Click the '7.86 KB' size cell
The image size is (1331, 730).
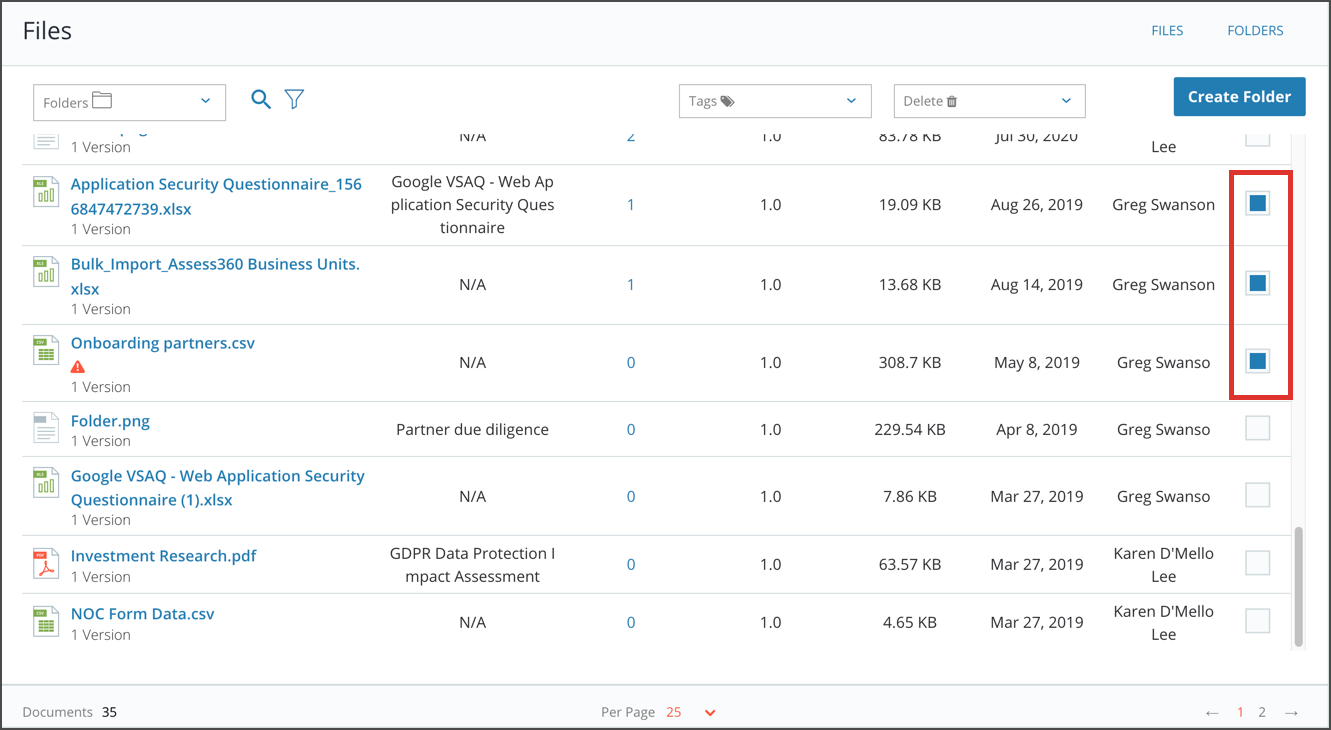910,497
